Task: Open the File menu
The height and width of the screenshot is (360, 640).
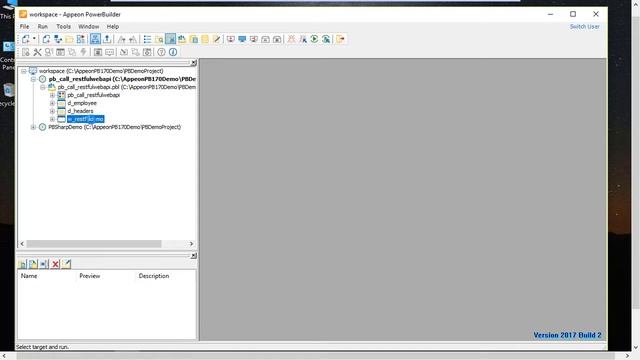Action: pos(24,27)
